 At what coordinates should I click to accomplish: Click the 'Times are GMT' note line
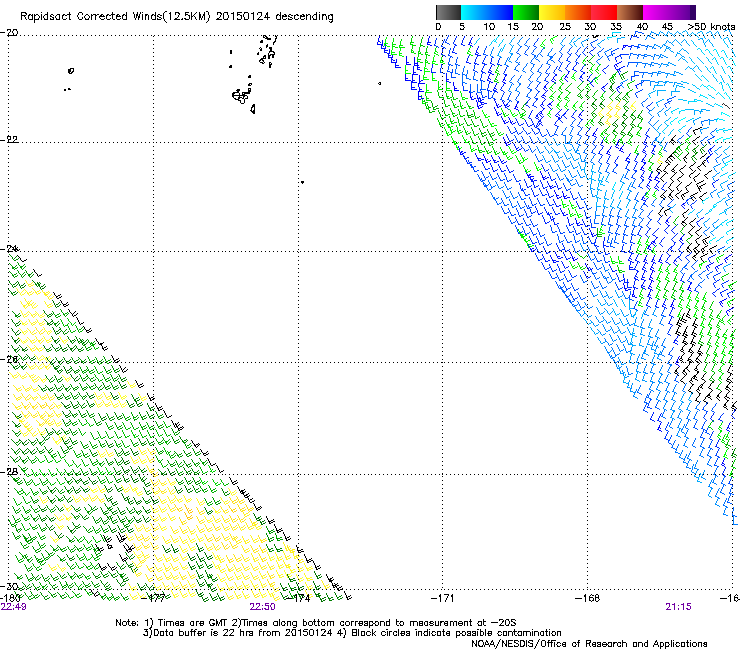316,623
